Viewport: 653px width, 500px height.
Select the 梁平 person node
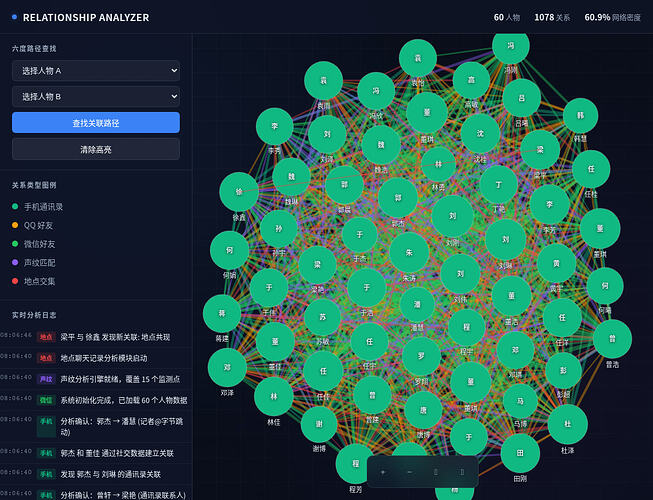(540, 150)
